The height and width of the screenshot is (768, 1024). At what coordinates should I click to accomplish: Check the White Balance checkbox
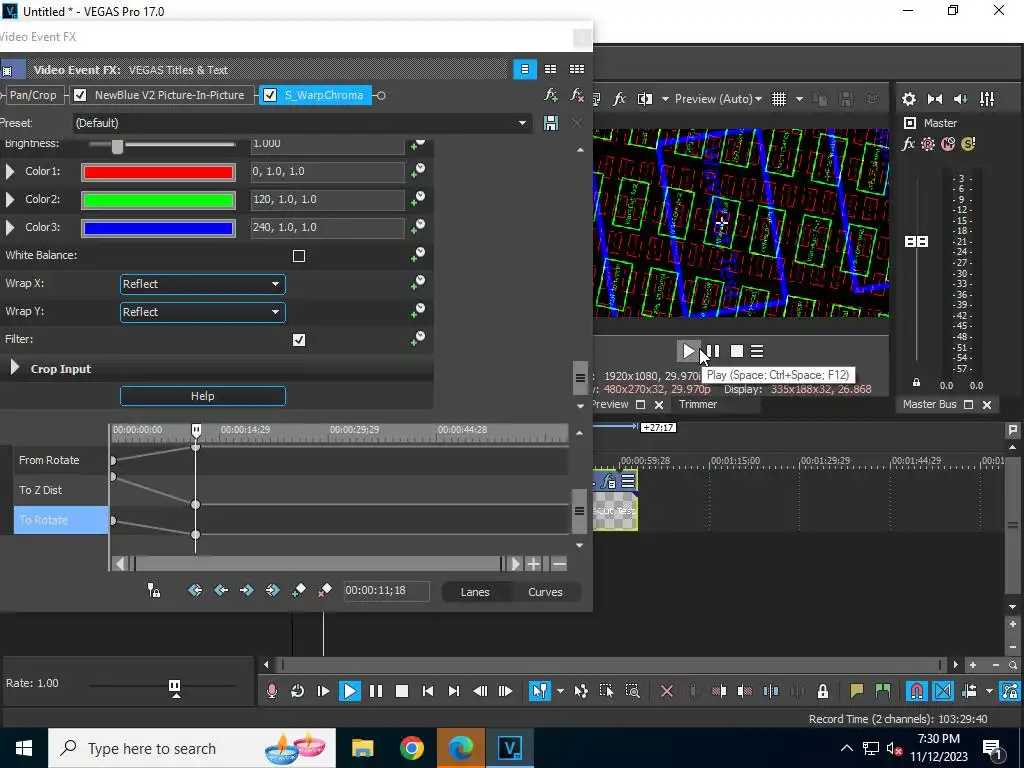pyautogui.click(x=299, y=256)
